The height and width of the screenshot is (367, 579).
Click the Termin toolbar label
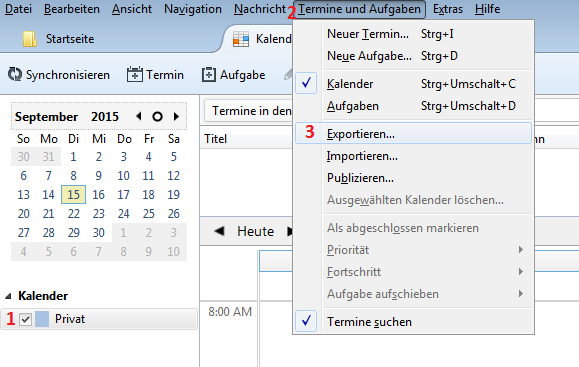click(165, 75)
